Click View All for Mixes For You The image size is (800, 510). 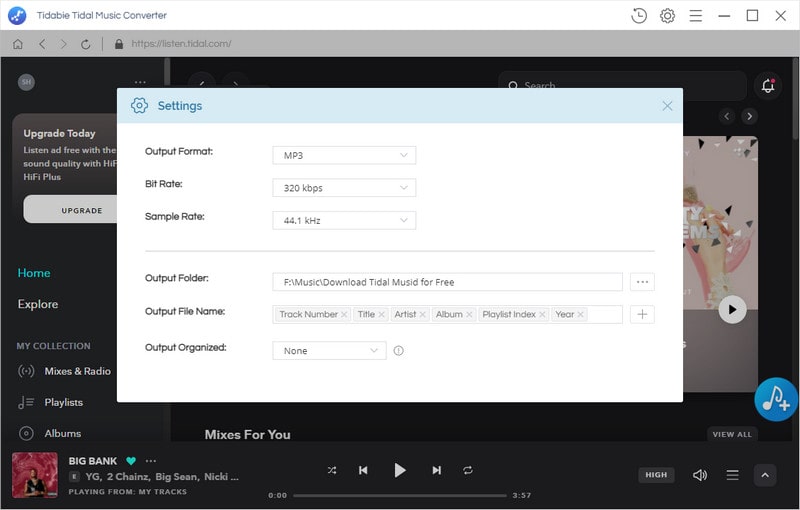click(732, 434)
